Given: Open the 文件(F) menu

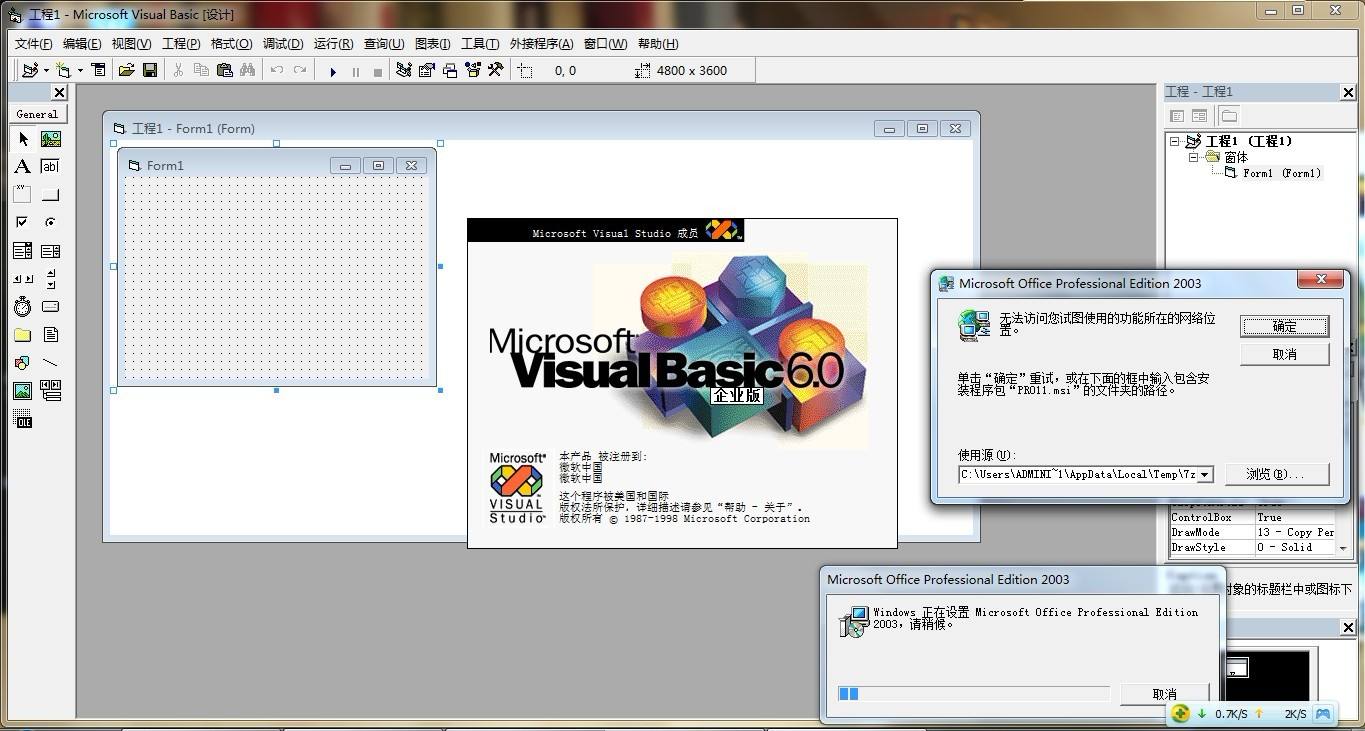Looking at the screenshot, I should coord(32,43).
